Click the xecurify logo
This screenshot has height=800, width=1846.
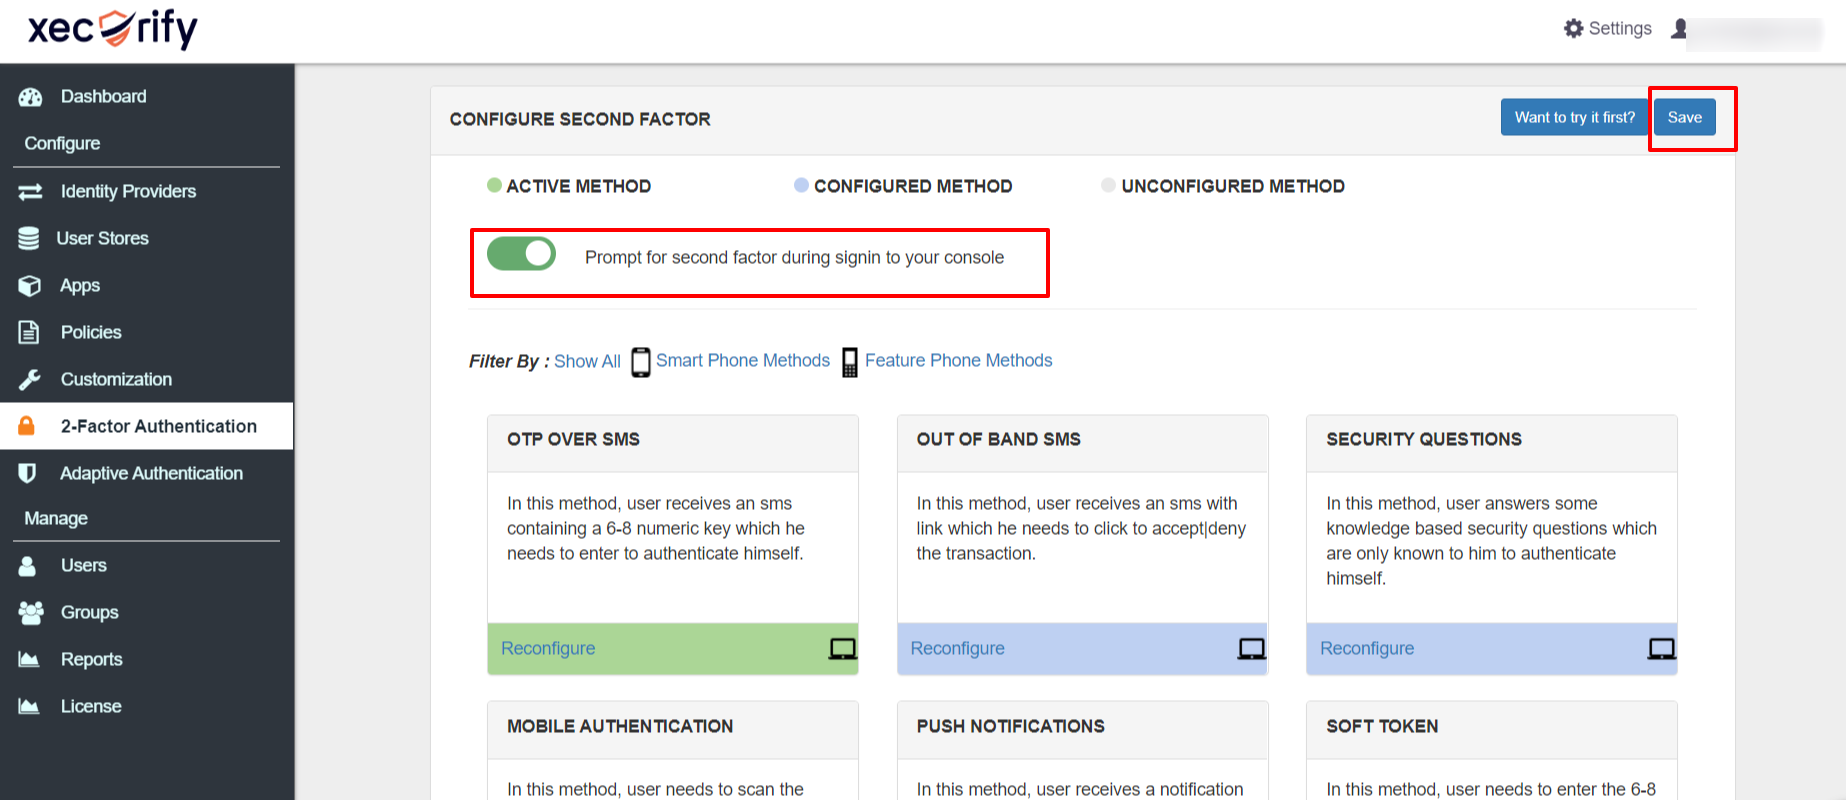[112, 28]
